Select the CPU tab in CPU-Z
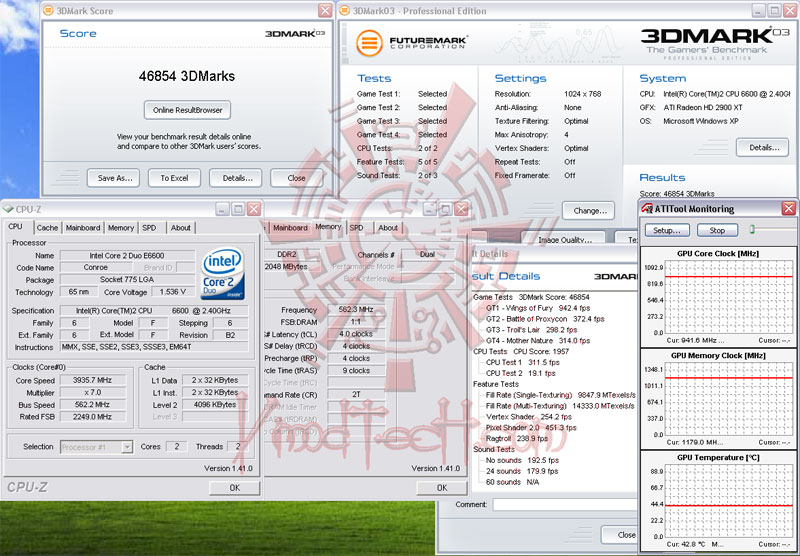This screenshot has width=800, height=556. [15, 226]
